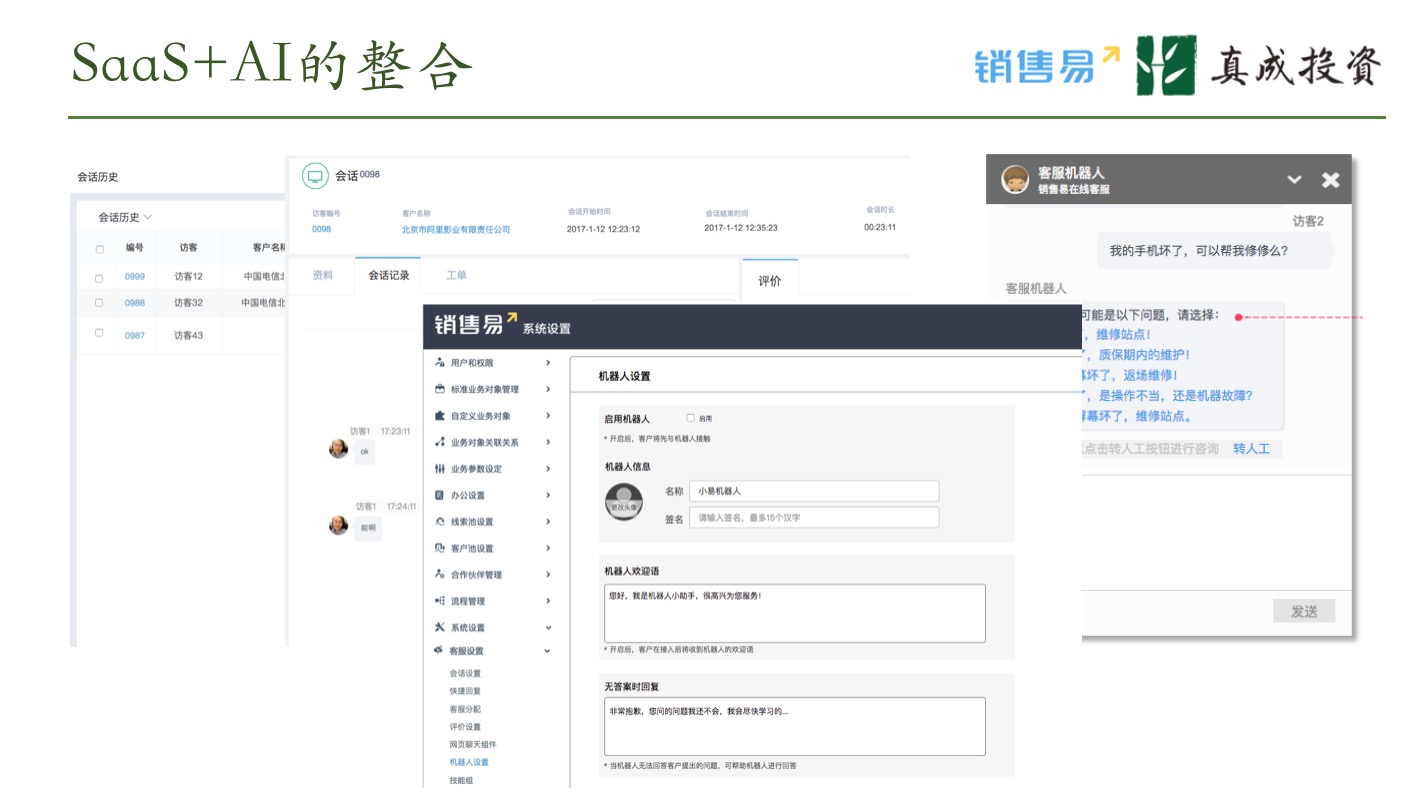Image resolution: width=1428 pixels, height=796 pixels.
Task: Click the 系统设置 tools icon
Action: [440, 627]
